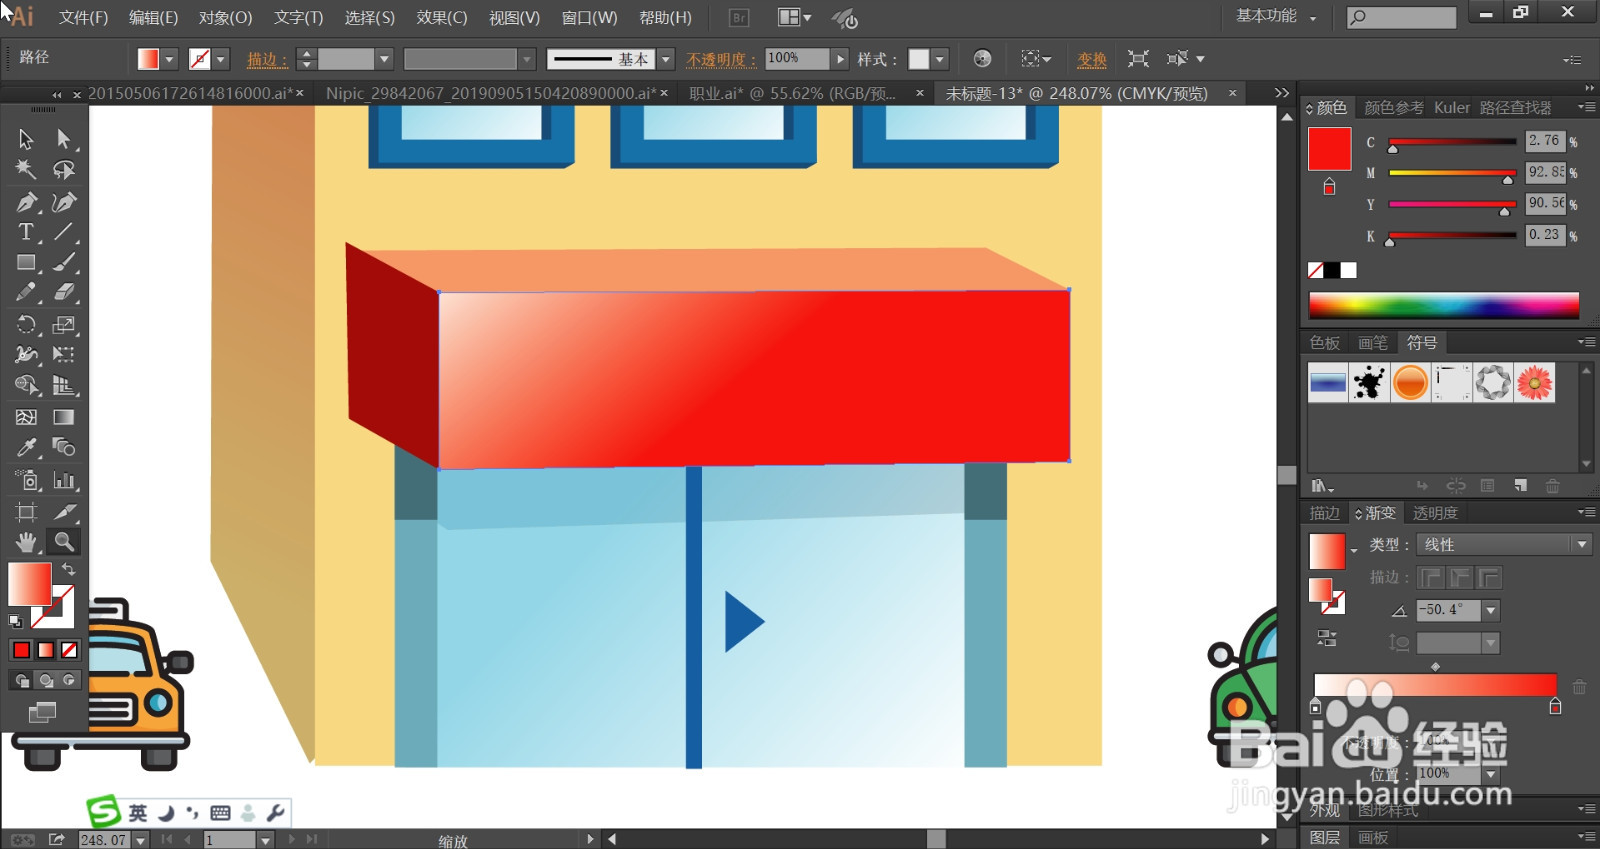Select the Direct Selection tool
This screenshot has height=849, width=1600.
(x=64, y=139)
